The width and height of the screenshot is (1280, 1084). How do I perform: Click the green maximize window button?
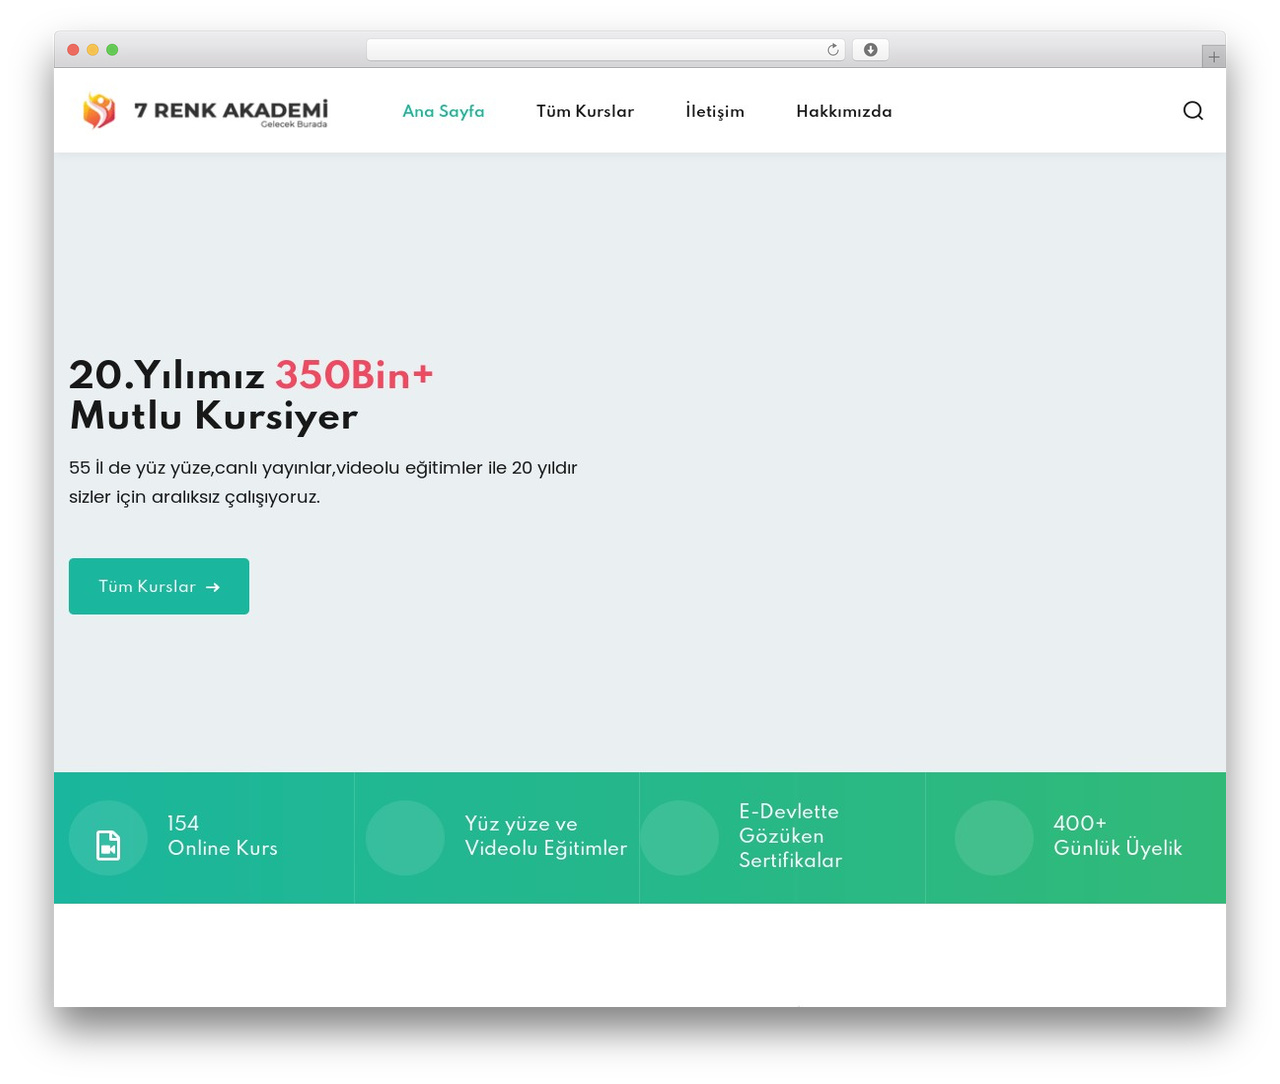(x=112, y=50)
